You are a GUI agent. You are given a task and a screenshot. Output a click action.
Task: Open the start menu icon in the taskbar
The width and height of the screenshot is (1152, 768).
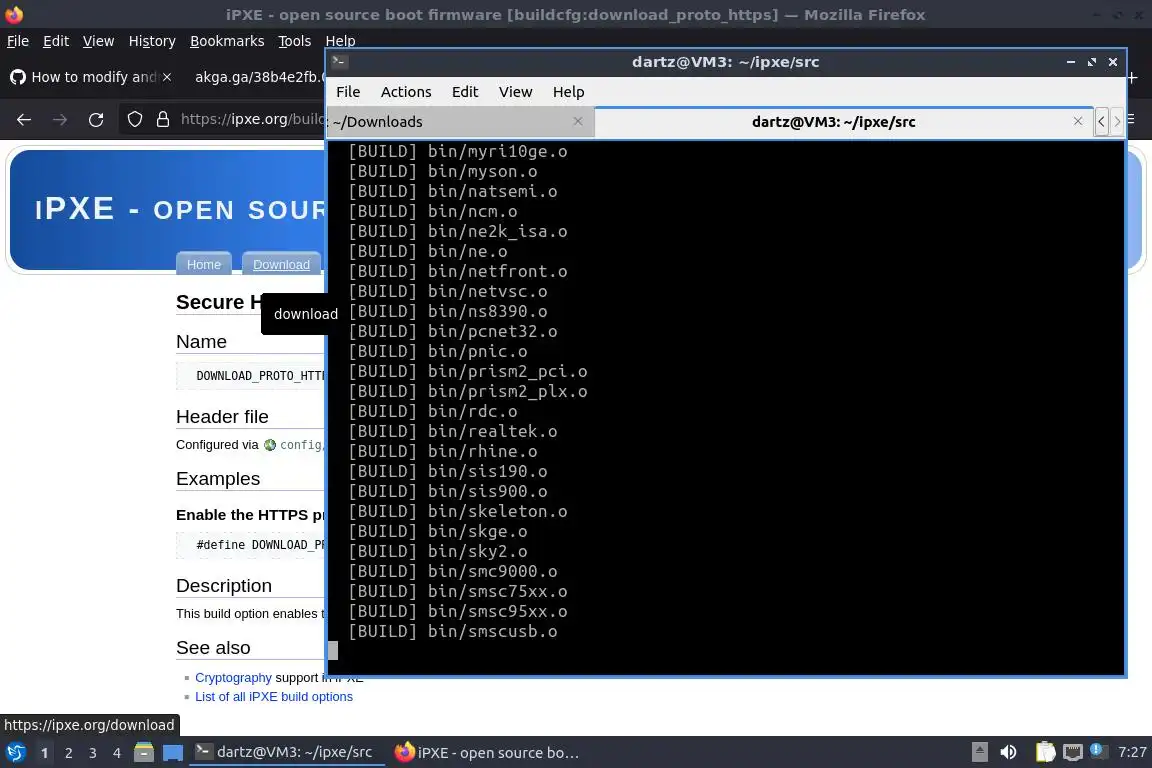tap(15, 752)
